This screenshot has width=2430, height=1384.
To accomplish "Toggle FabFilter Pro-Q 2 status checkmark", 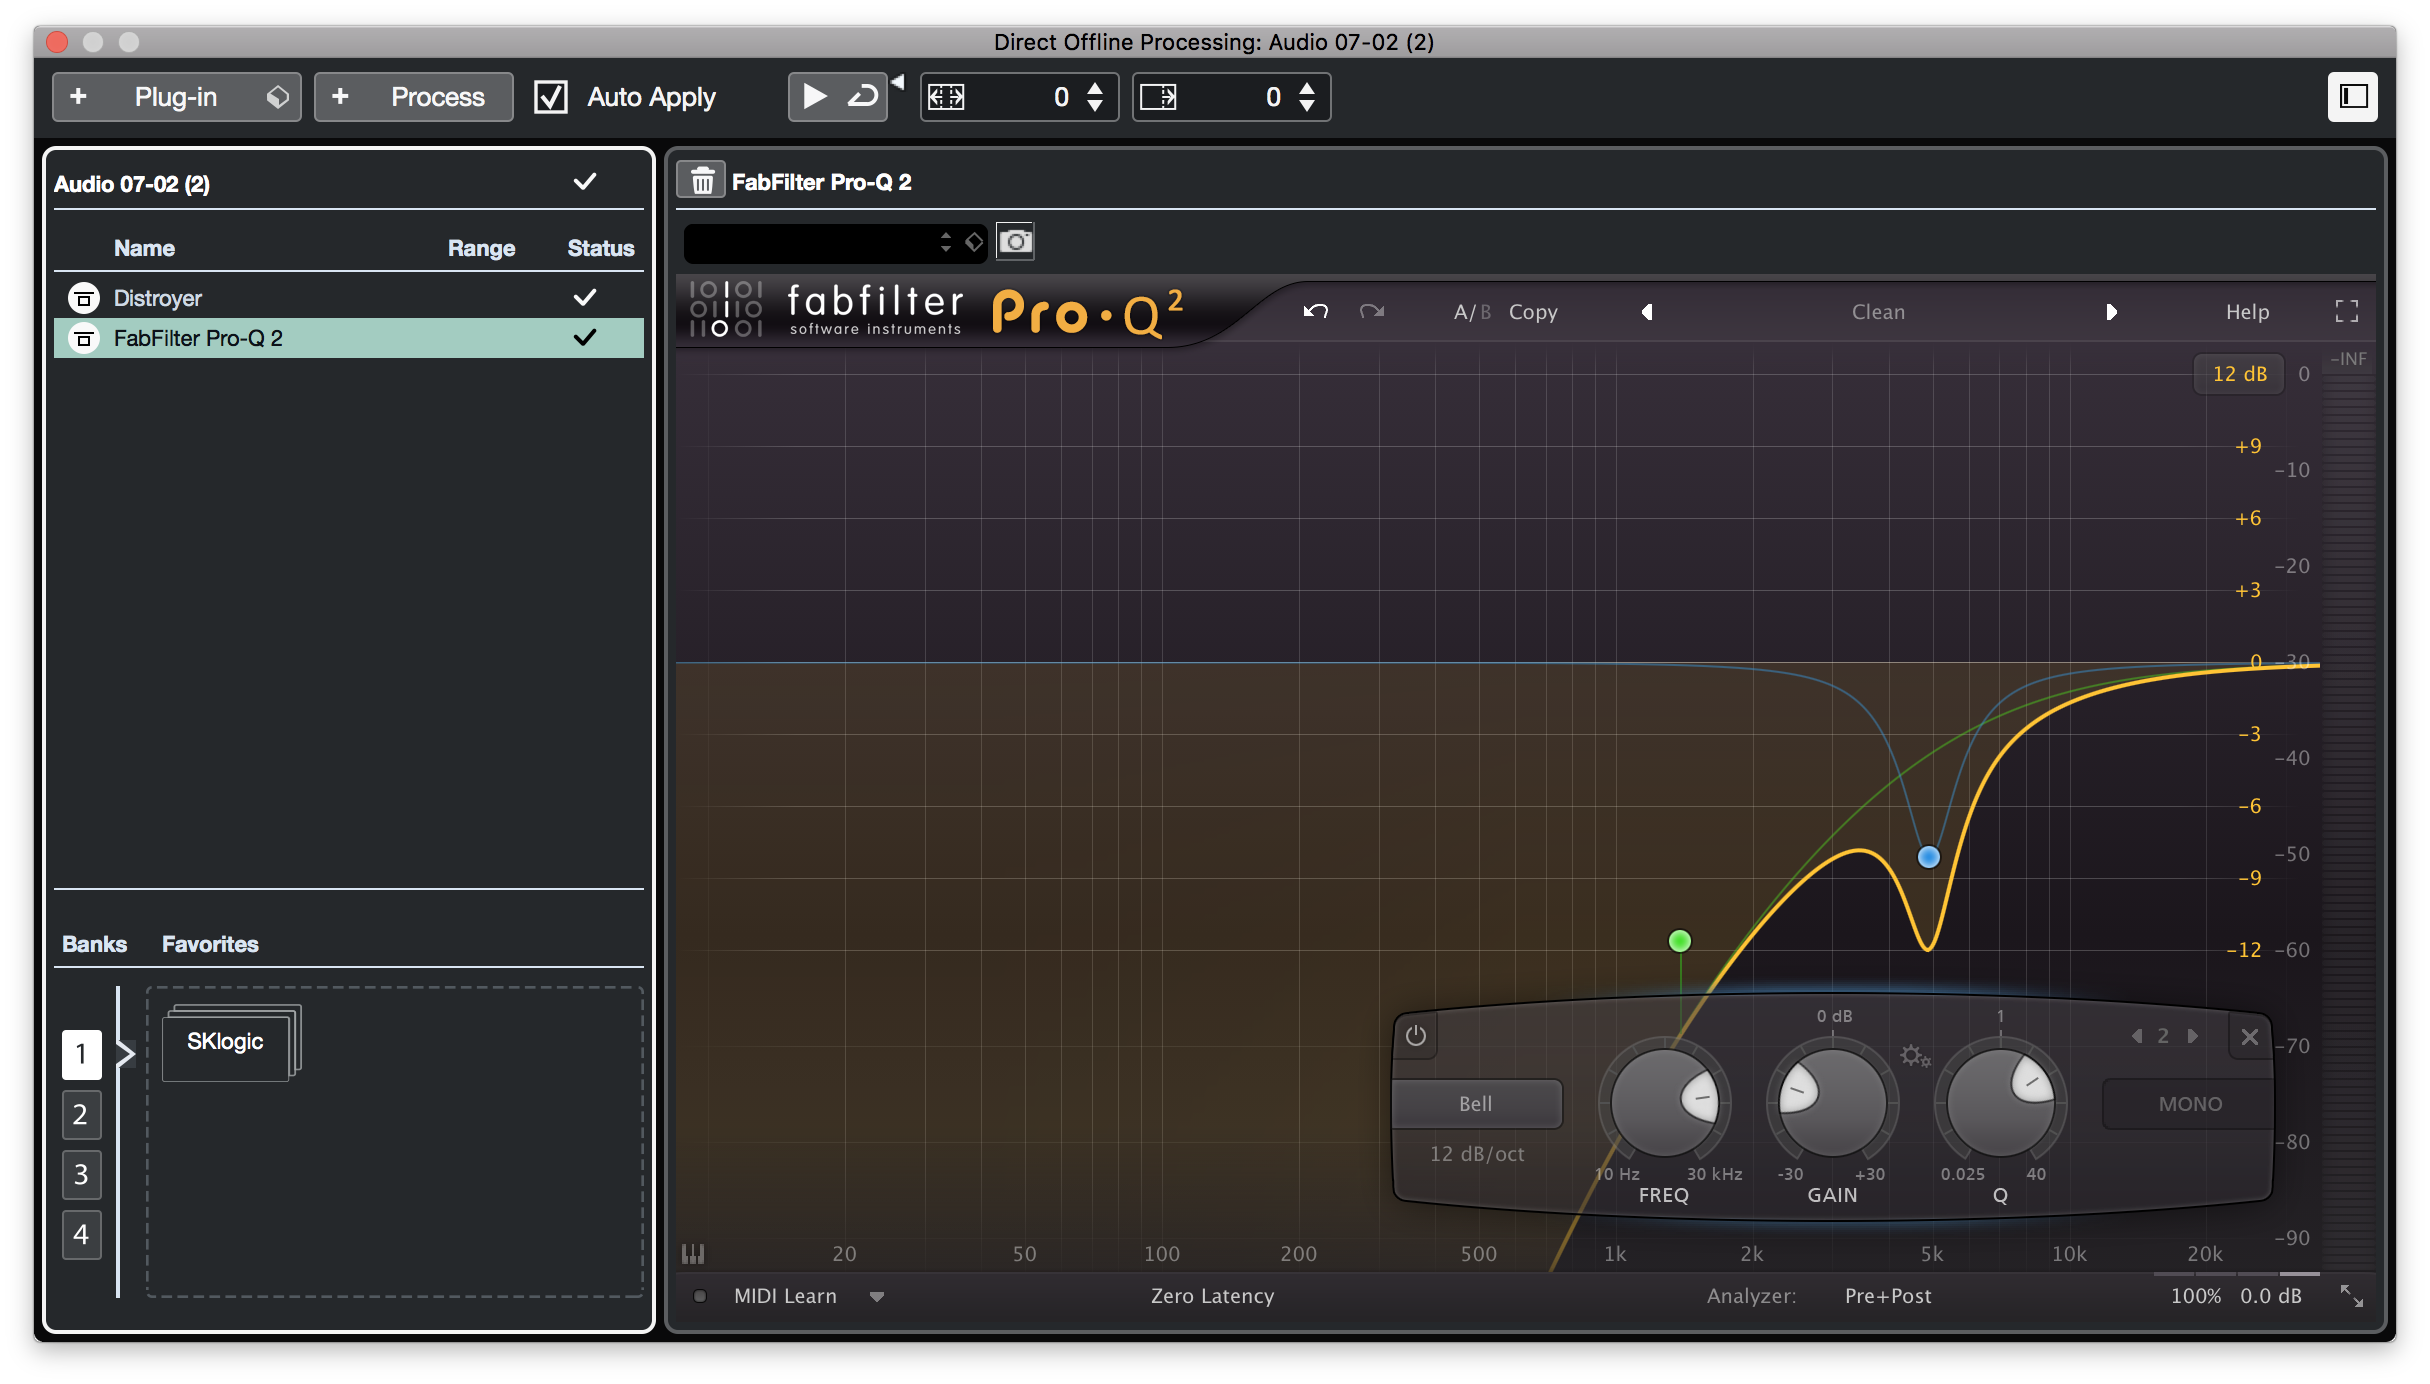I will tap(585, 338).
